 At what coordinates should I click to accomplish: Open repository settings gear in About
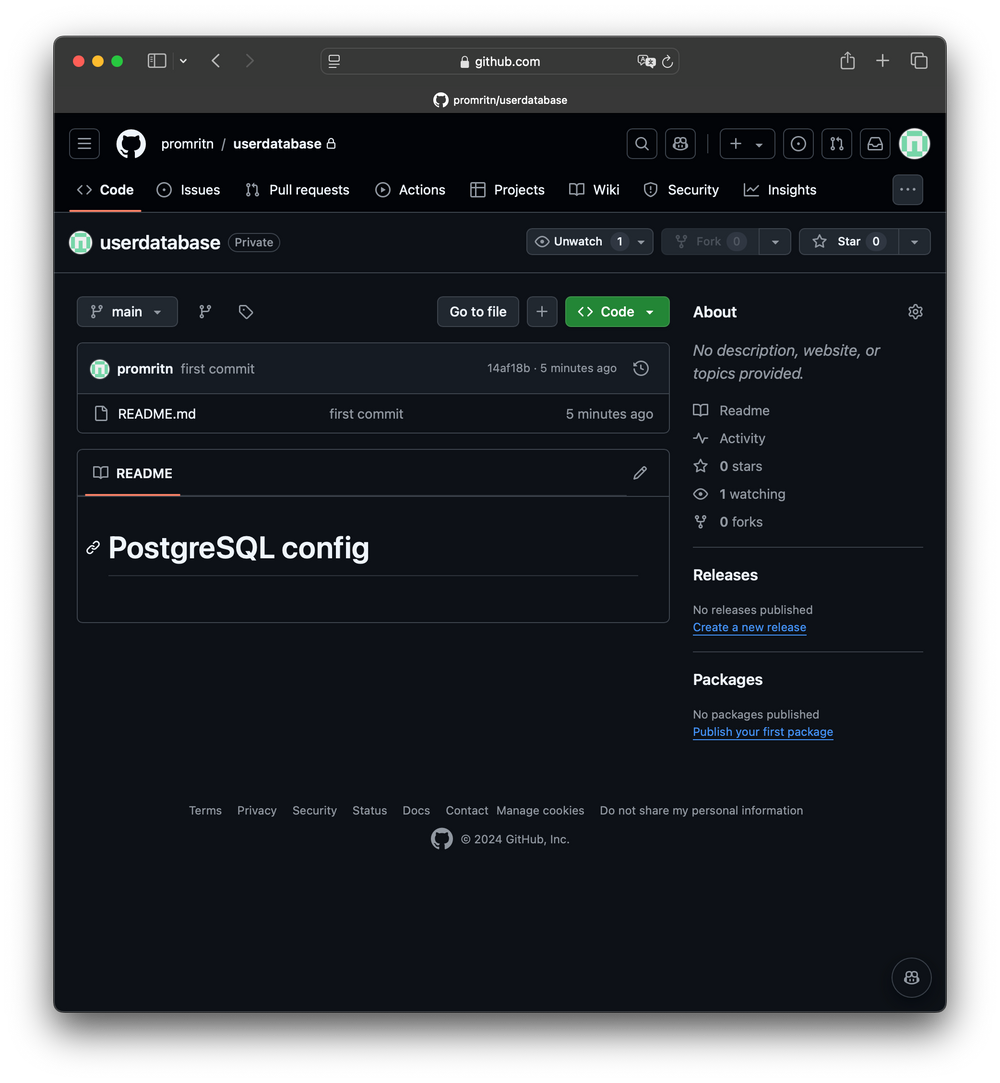[x=915, y=312]
